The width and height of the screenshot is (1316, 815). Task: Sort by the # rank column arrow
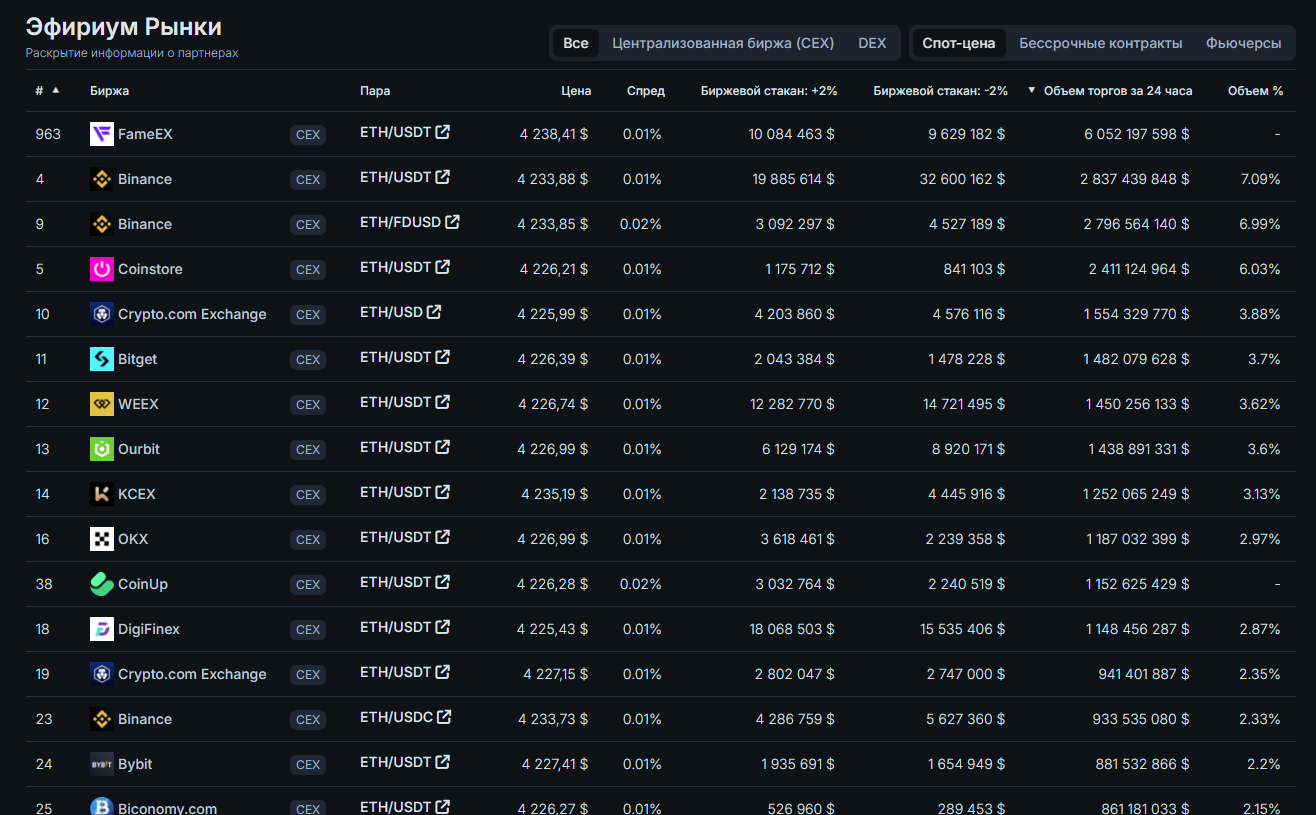[56, 90]
